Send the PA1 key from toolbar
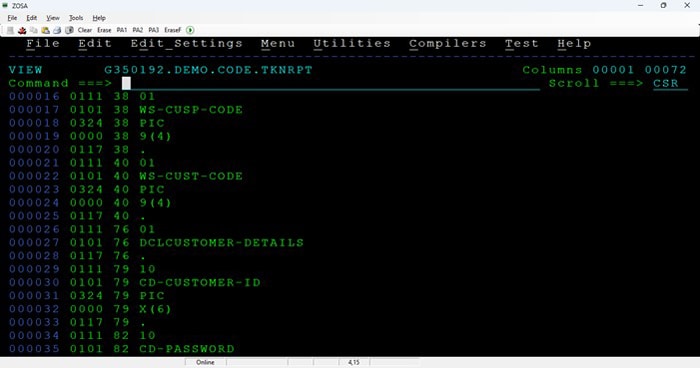Viewport: 700px width, 368px height. coord(122,30)
